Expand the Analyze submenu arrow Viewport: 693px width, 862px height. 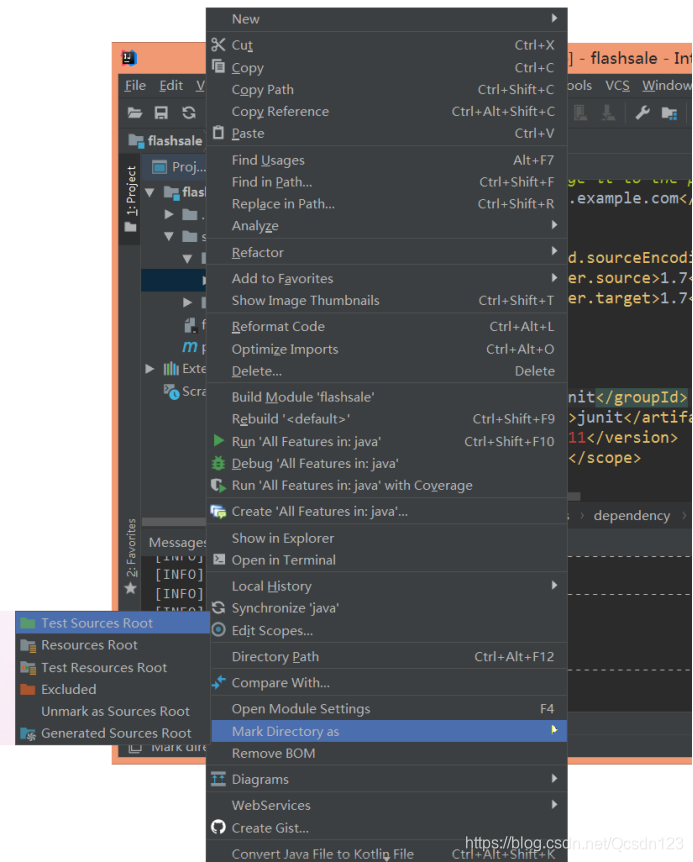[x=555, y=224]
